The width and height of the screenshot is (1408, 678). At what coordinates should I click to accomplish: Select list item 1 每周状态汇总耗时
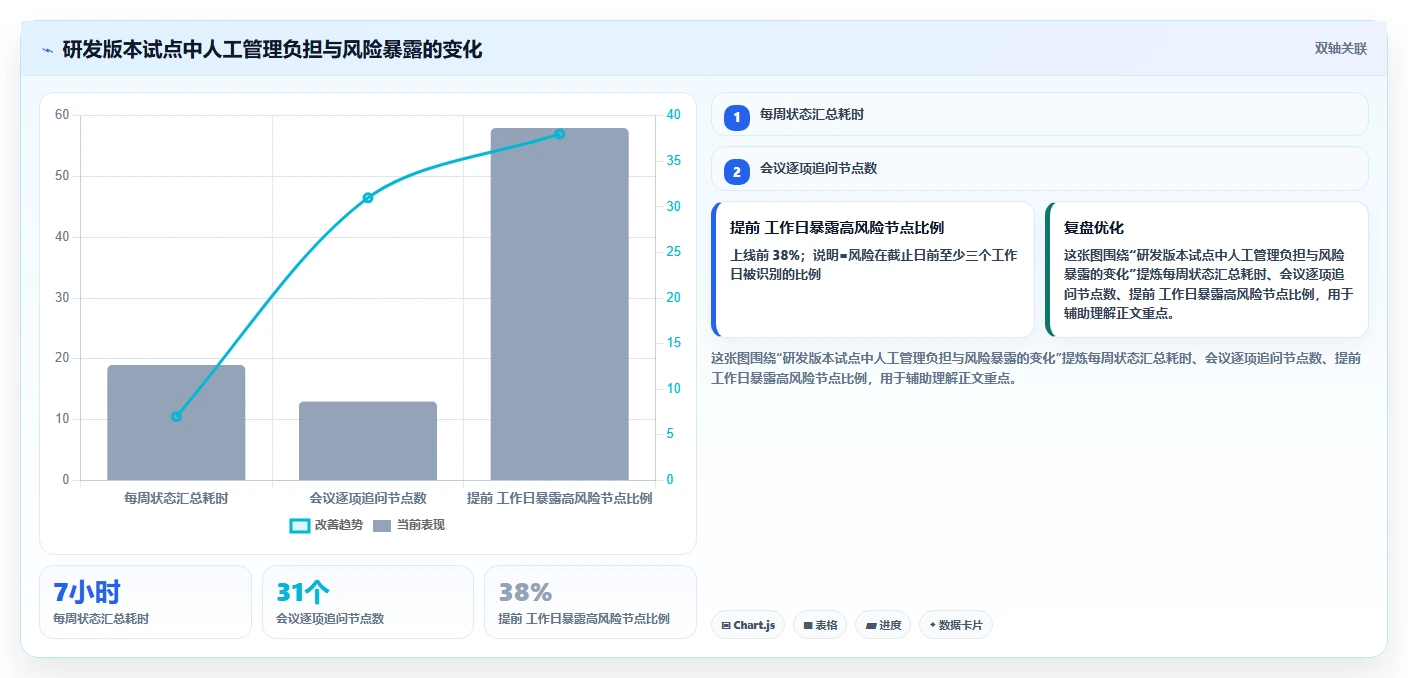pos(1039,114)
